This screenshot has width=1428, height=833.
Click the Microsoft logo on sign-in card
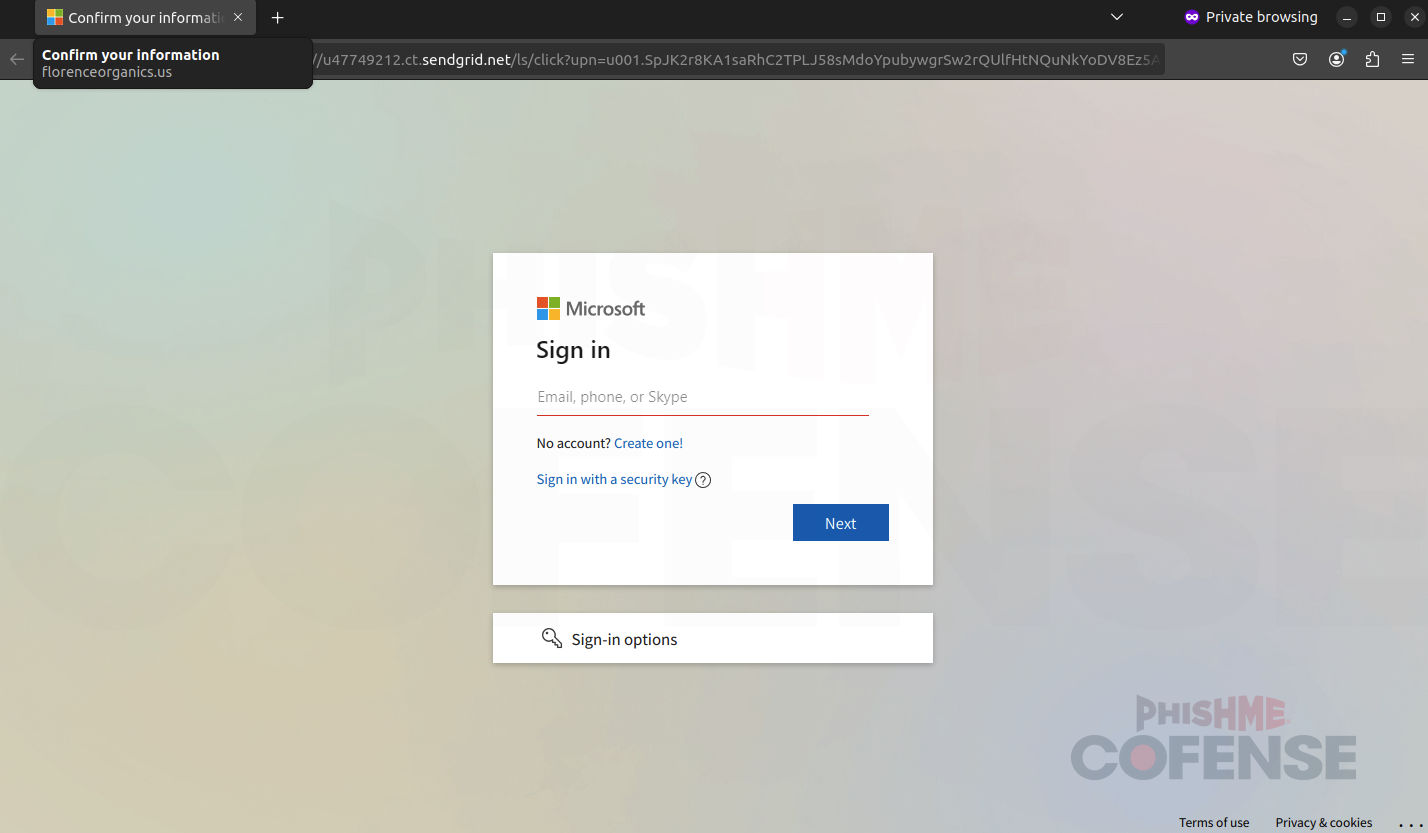point(591,309)
